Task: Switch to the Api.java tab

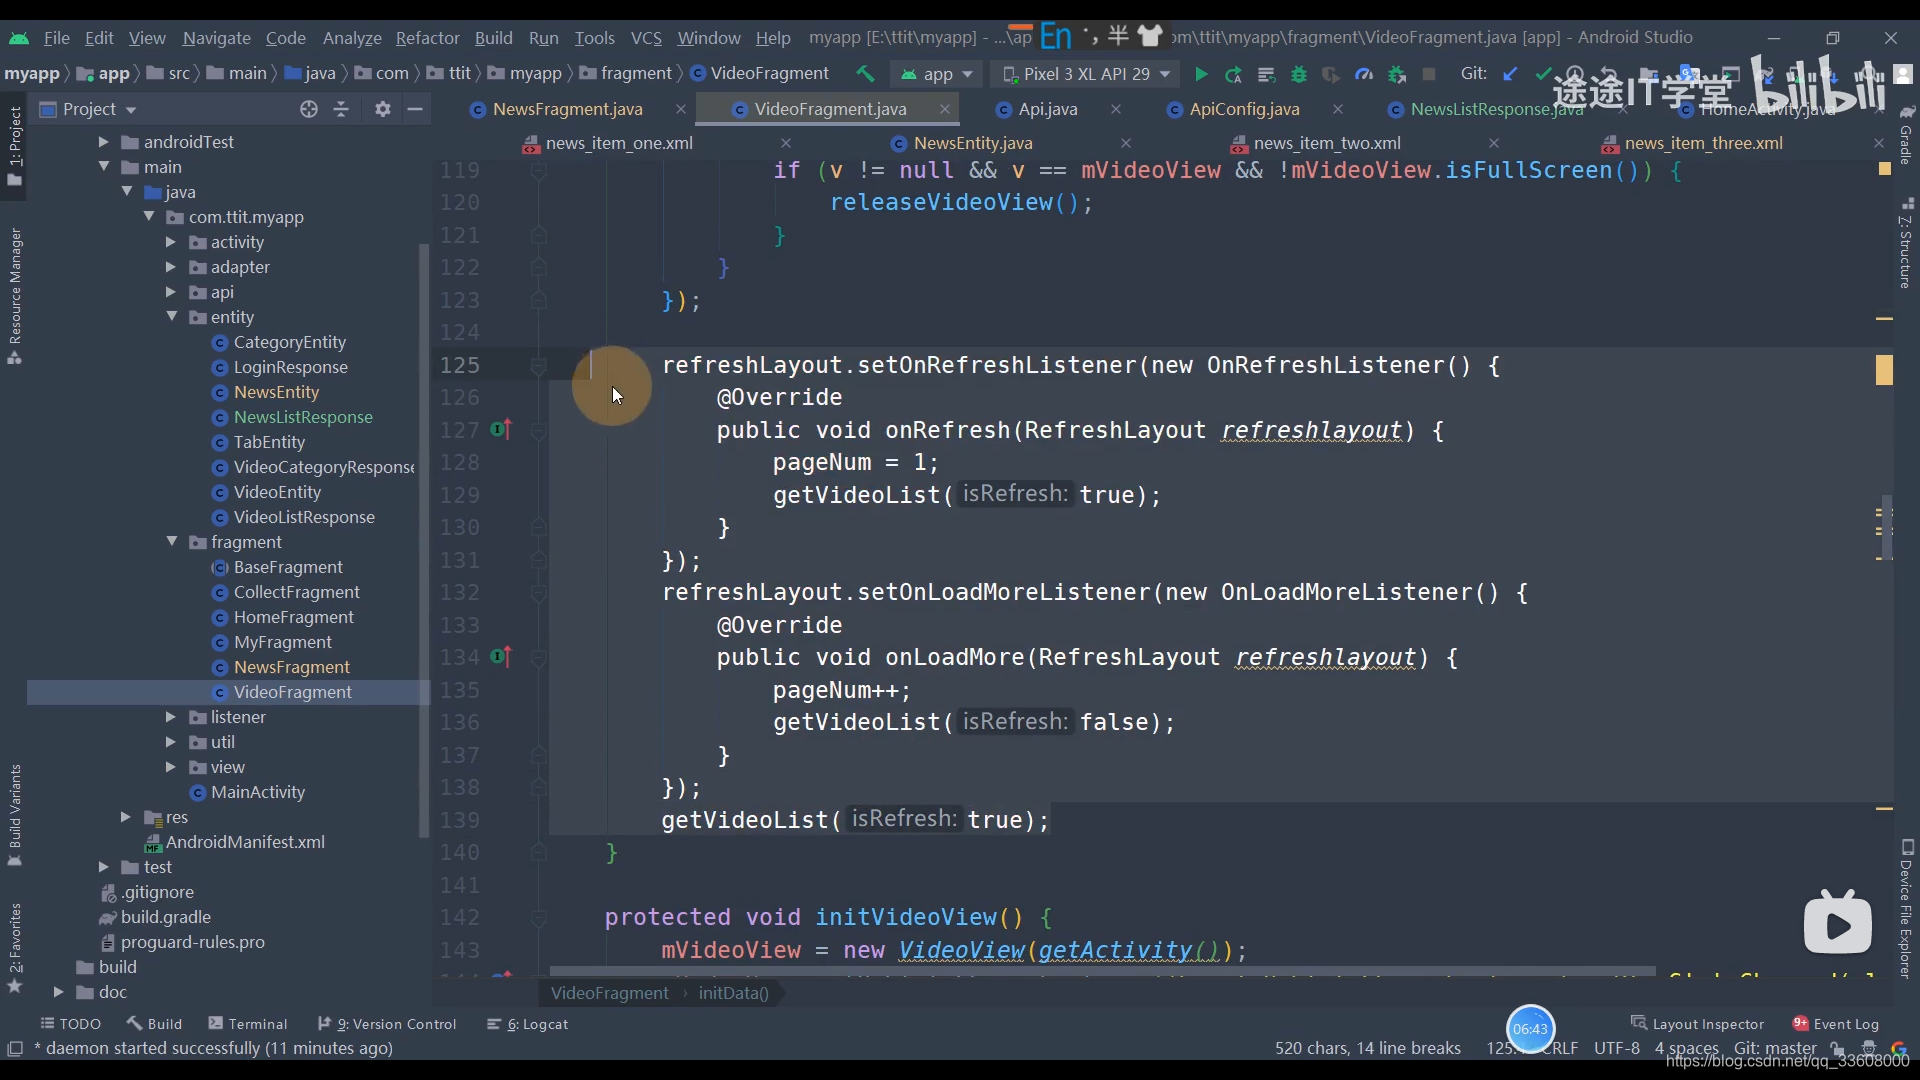Action: pyautogui.click(x=1047, y=109)
